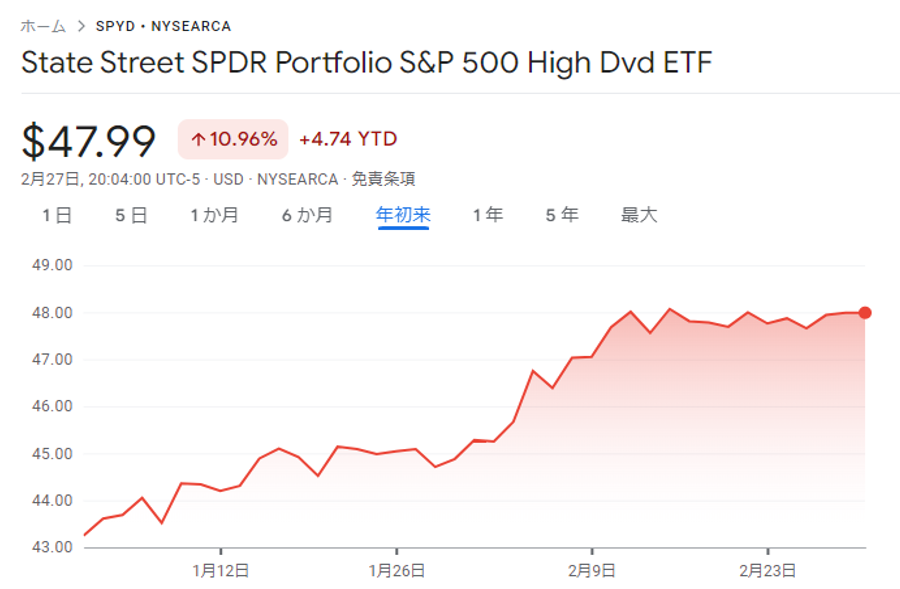The image size is (900, 589).
Task: Select the 年初来 tab
Action: click(403, 215)
